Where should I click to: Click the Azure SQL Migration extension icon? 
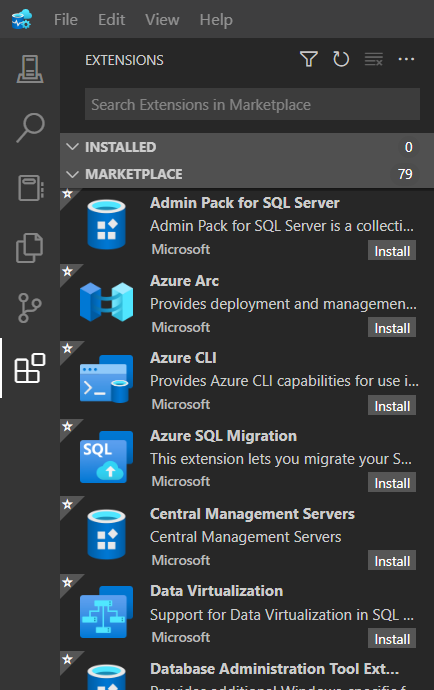(x=106, y=457)
